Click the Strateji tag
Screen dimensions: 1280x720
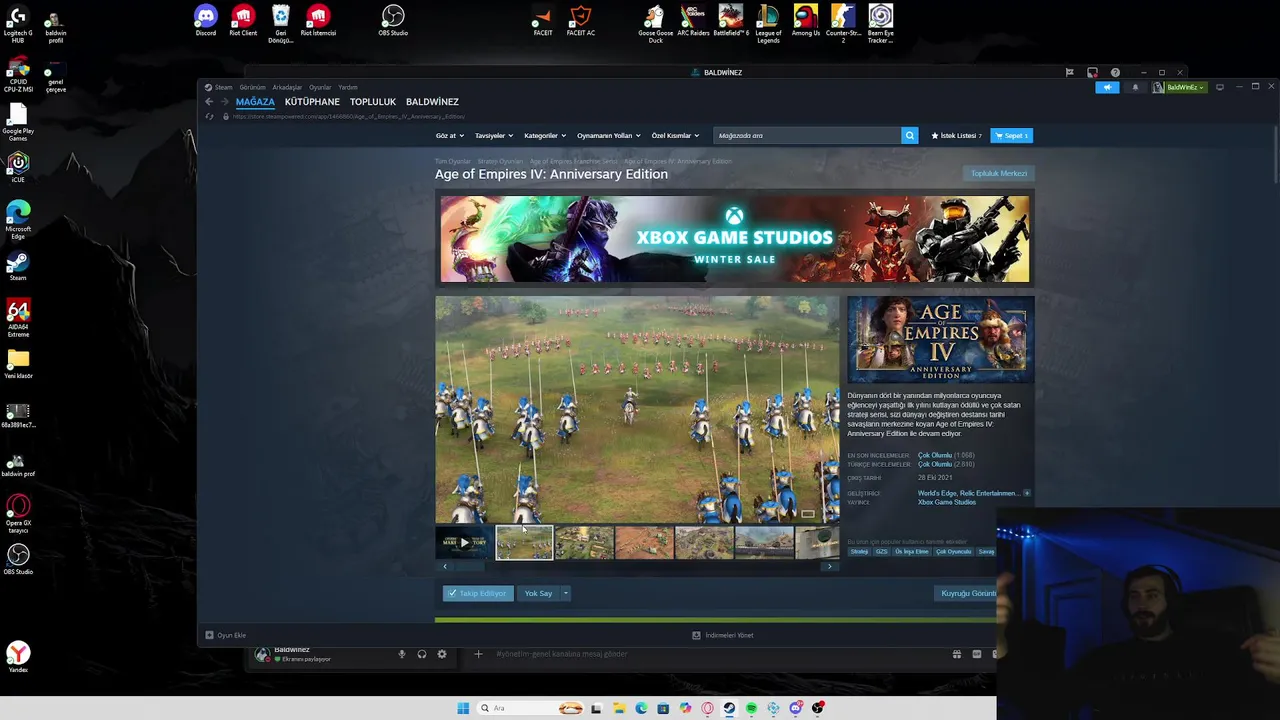859,551
